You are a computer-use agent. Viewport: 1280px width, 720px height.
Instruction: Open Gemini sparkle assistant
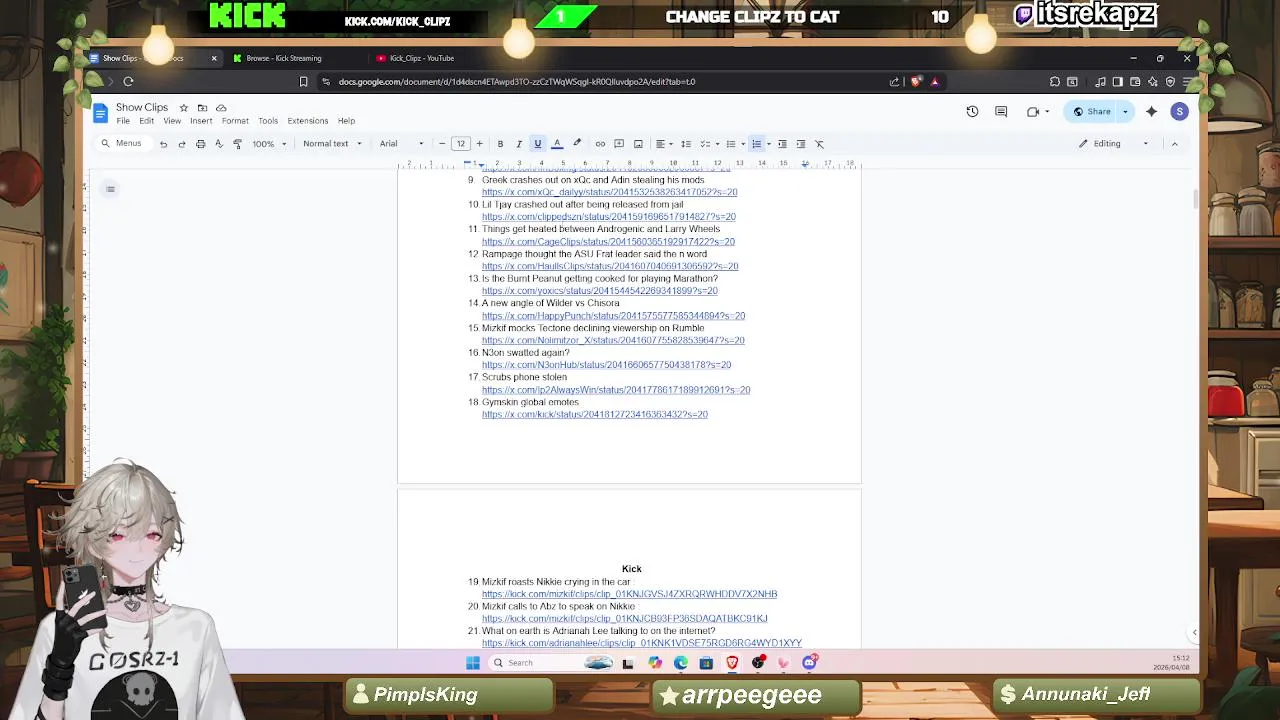tap(1151, 112)
